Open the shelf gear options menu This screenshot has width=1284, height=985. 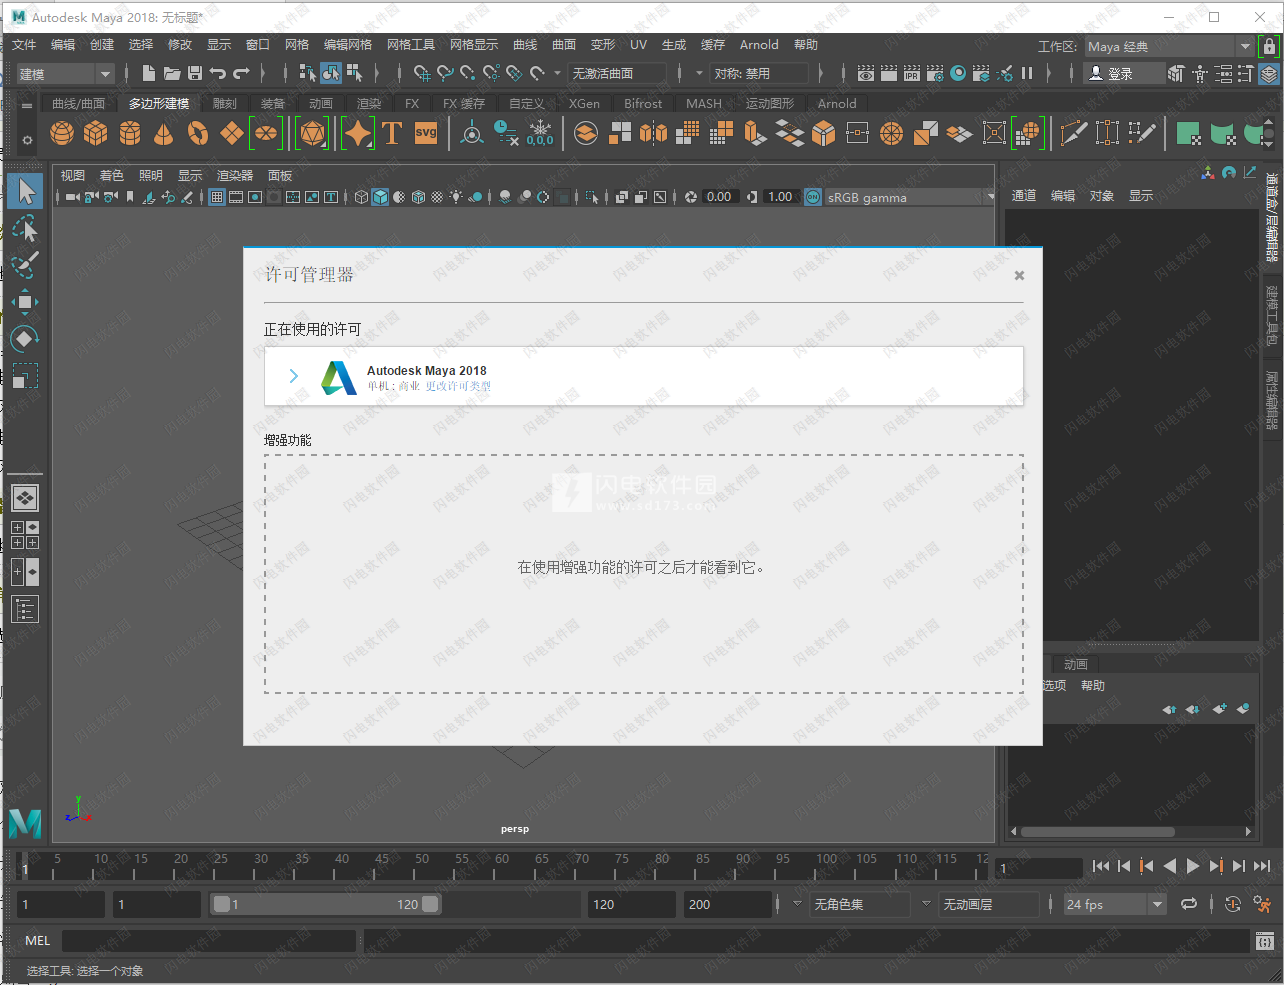tap(27, 140)
